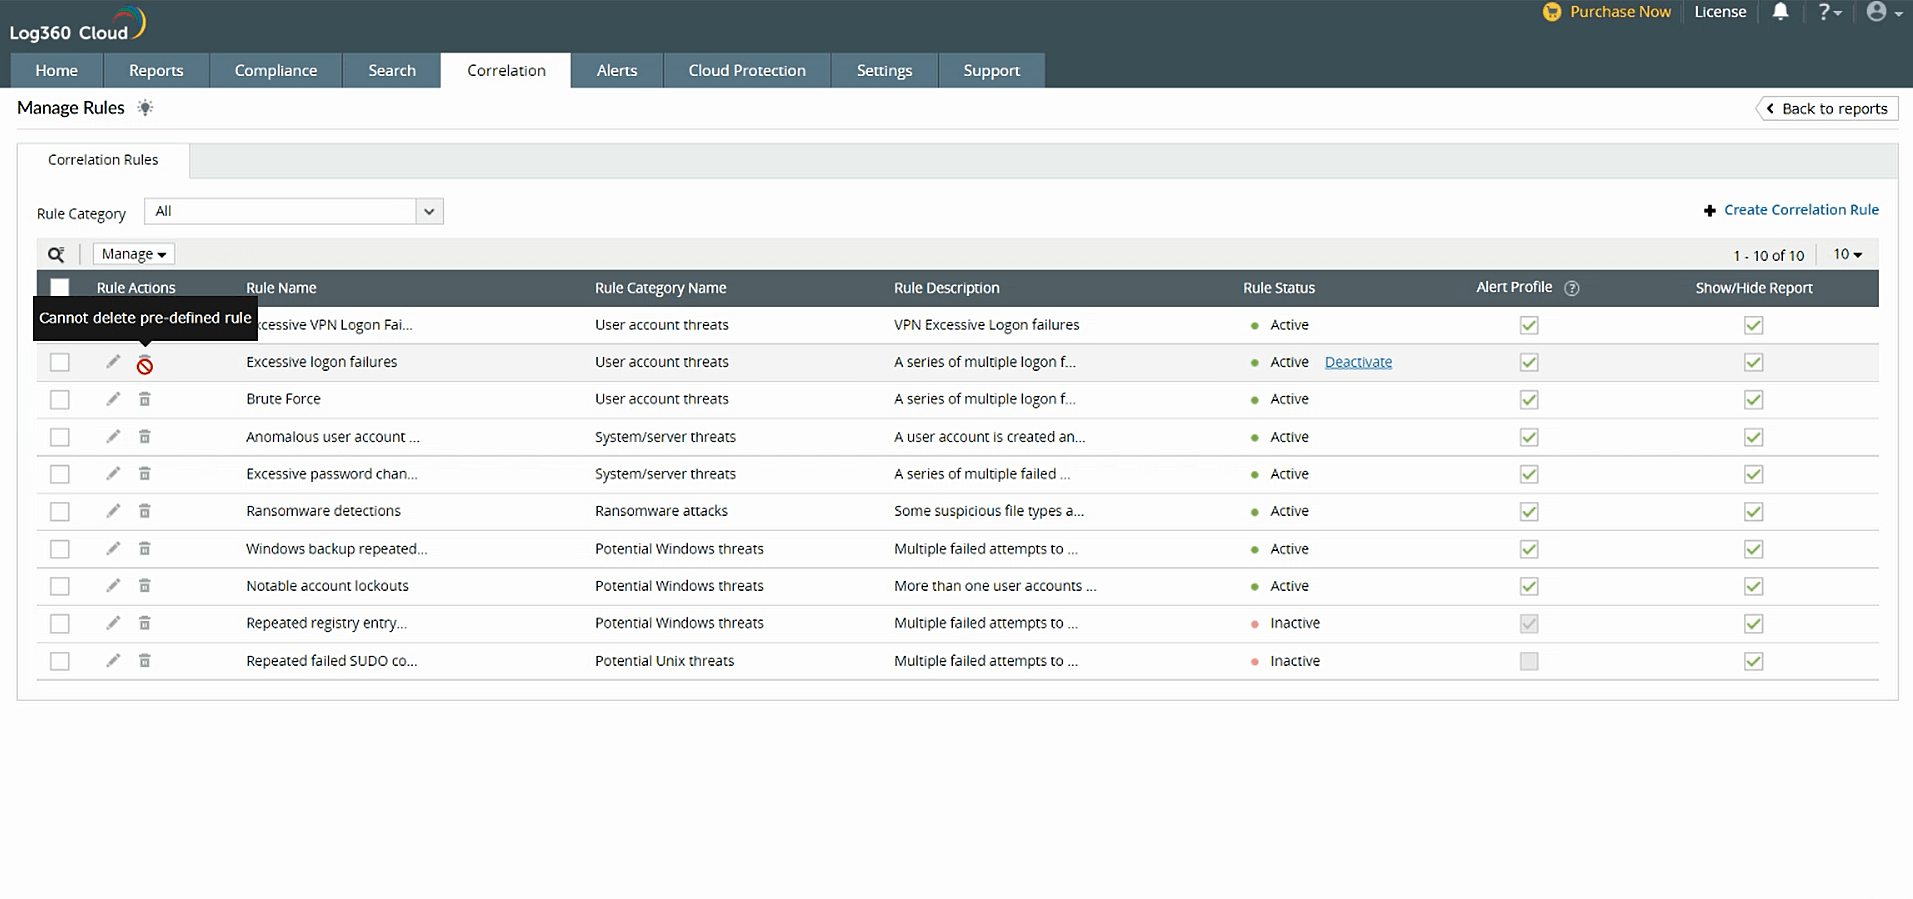Click delete trash icon for Ransomware detections
Viewport: 1913px width, 899px height.
[x=144, y=511]
